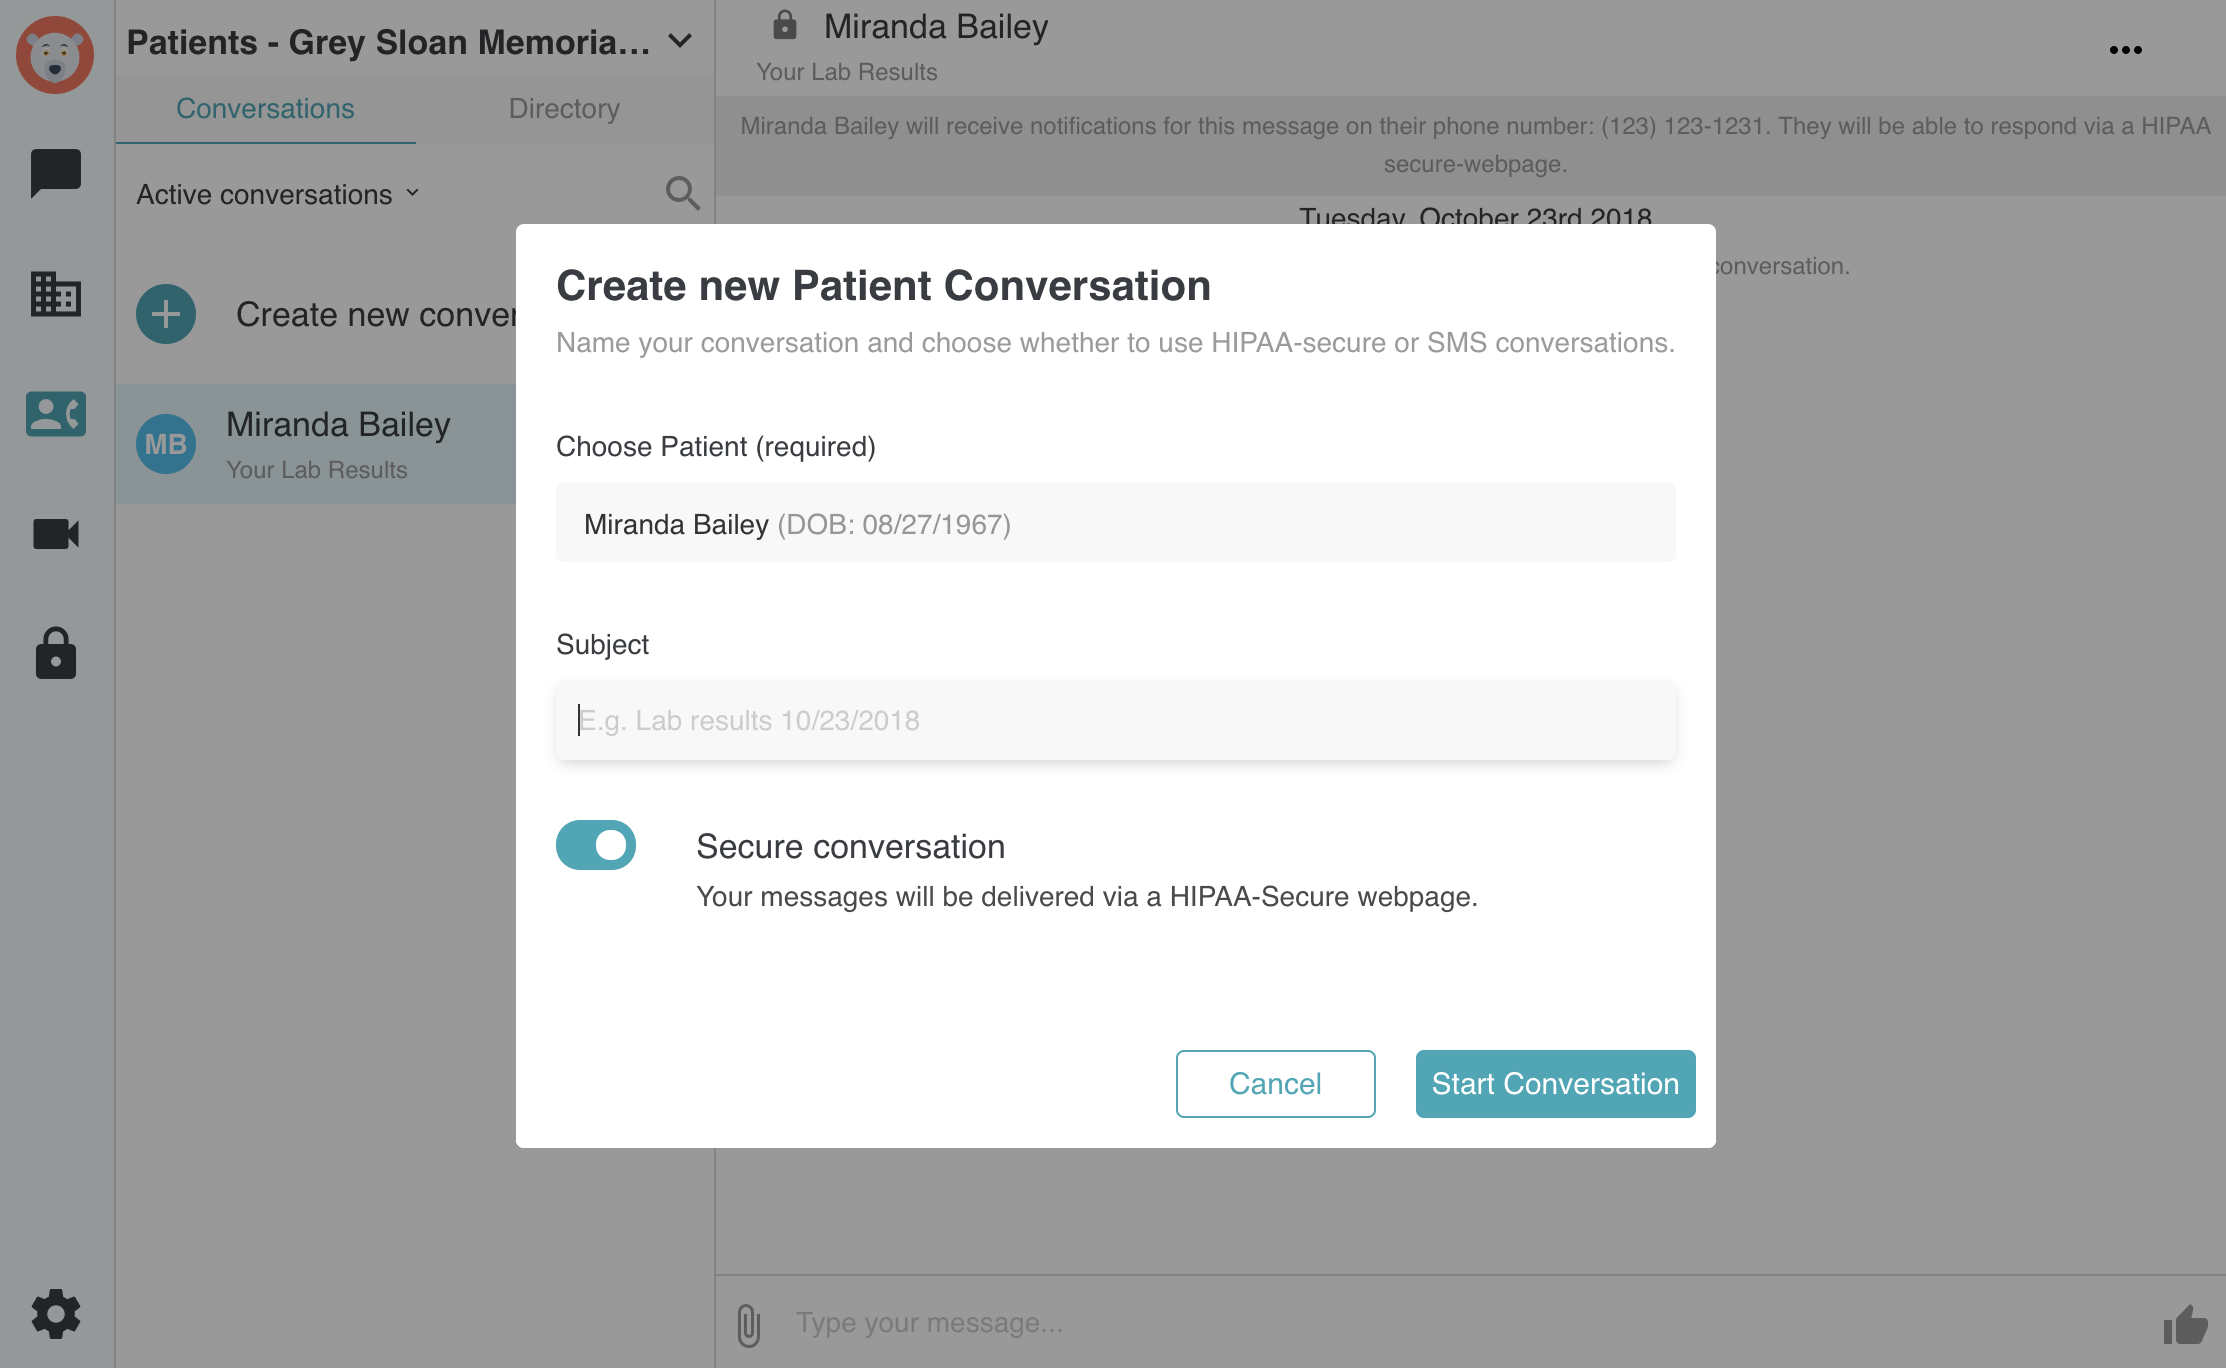
Task: Open the organization building icon
Action: [x=56, y=294]
